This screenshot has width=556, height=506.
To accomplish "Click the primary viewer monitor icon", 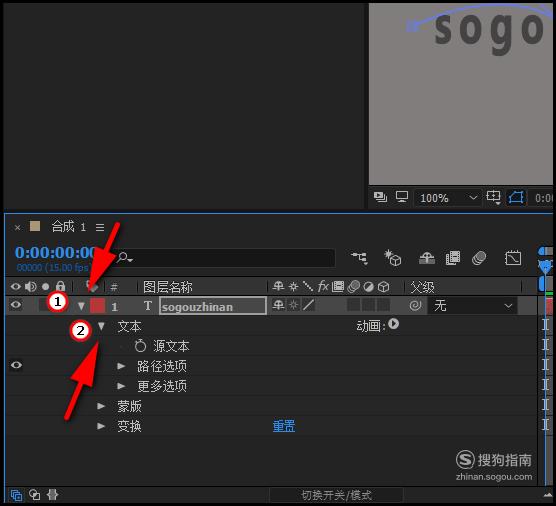I will 402,197.
